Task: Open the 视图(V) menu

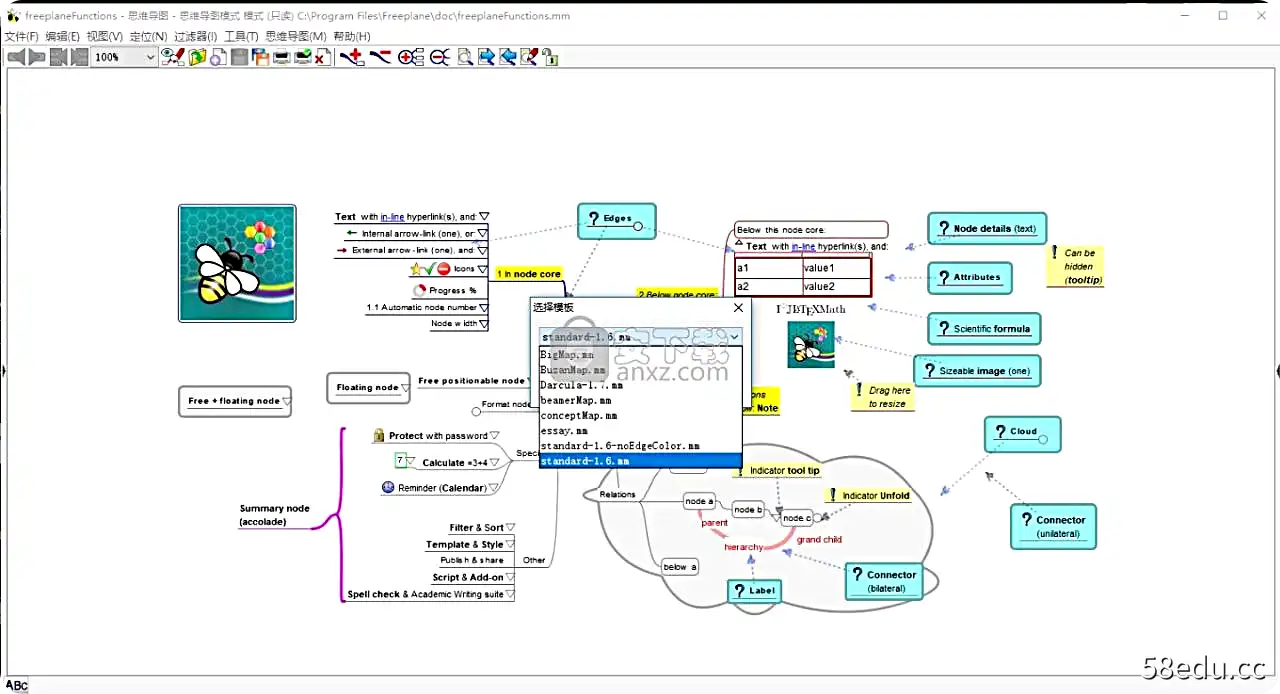Action: point(105,36)
